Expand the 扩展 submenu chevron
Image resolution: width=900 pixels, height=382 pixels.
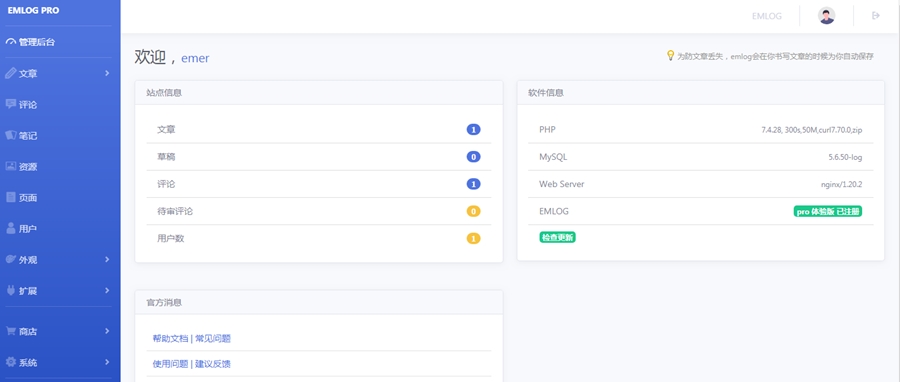tap(107, 291)
